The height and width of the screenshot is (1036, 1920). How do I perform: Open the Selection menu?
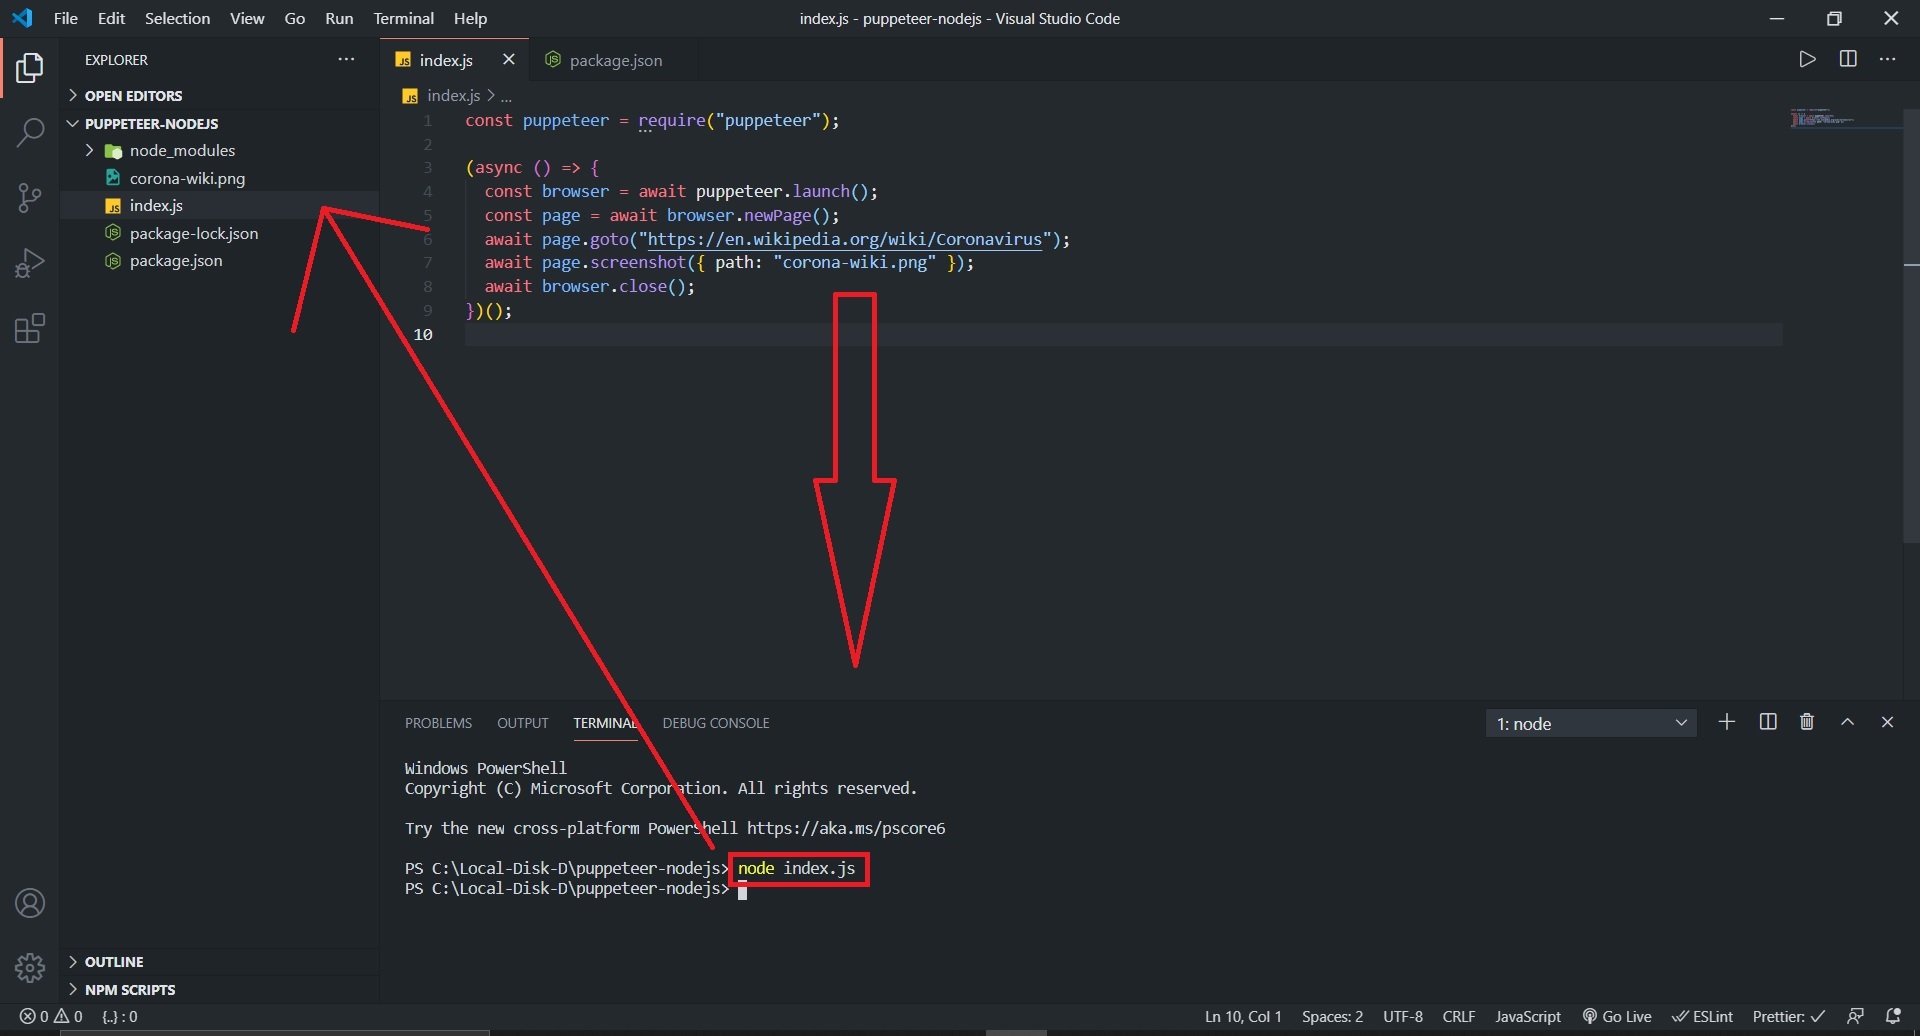[177, 18]
